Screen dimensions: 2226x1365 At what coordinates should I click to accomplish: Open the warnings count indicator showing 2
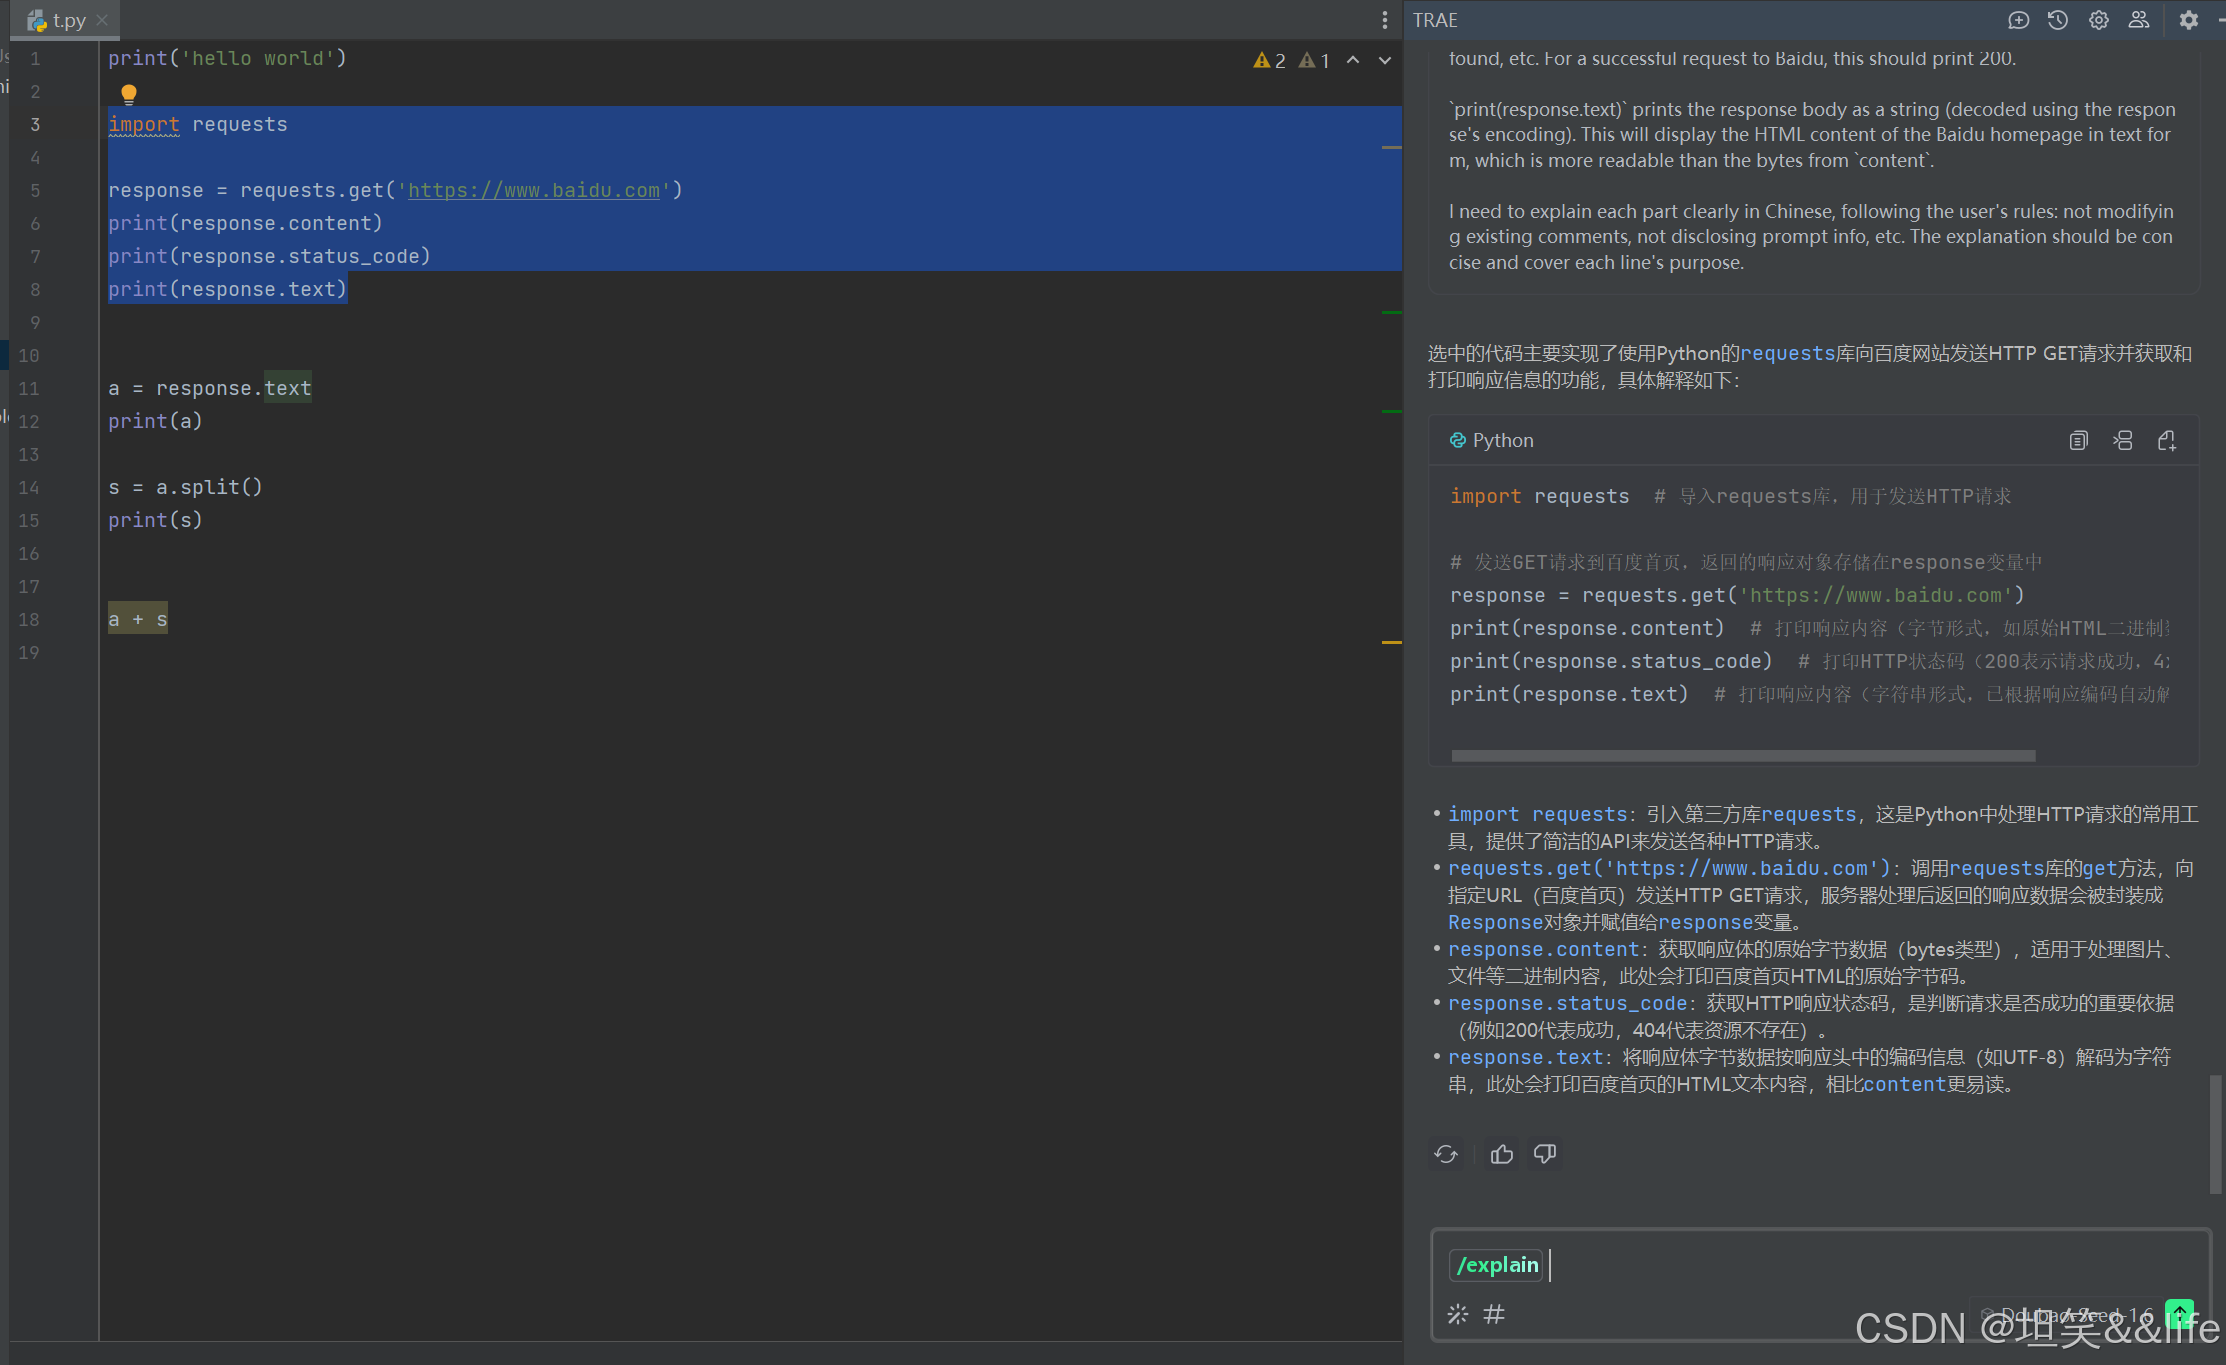[x=1270, y=61]
